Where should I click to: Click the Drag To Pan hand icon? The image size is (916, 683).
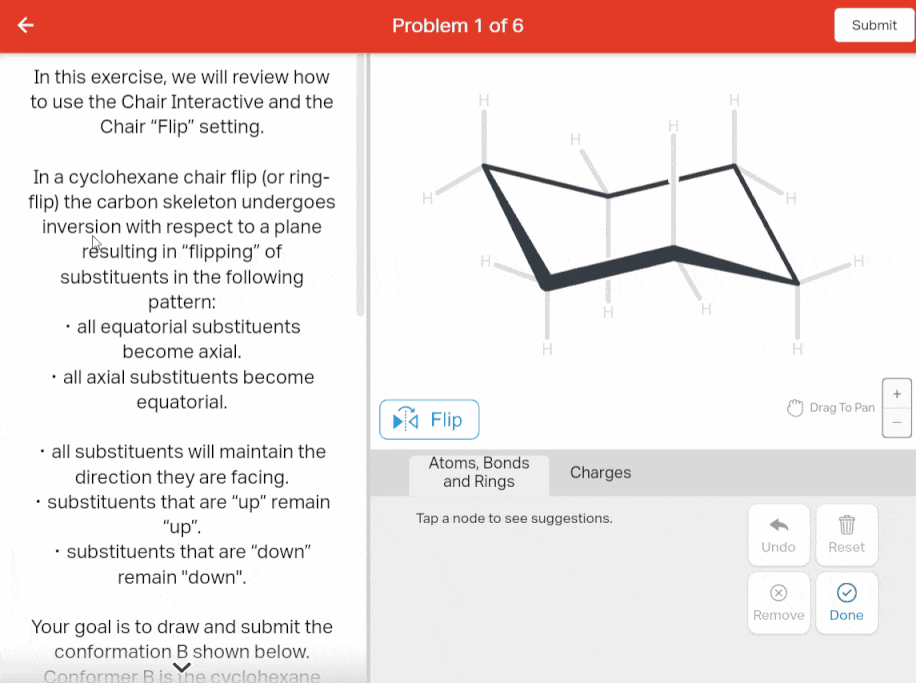pyautogui.click(x=795, y=408)
